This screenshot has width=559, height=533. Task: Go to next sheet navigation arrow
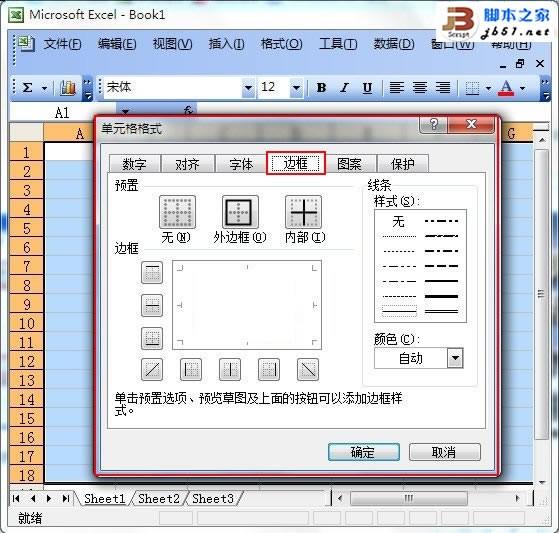[x=49, y=498]
